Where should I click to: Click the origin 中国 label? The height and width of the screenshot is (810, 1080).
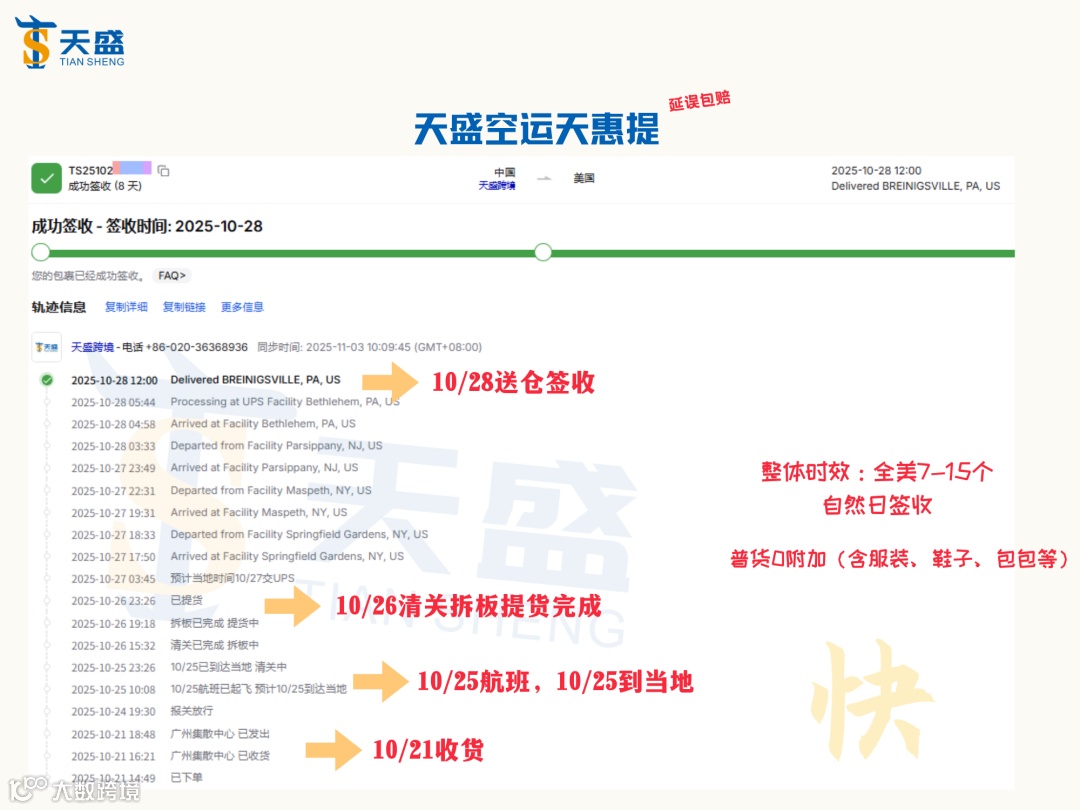pyautogui.click(x=504, y=172)
